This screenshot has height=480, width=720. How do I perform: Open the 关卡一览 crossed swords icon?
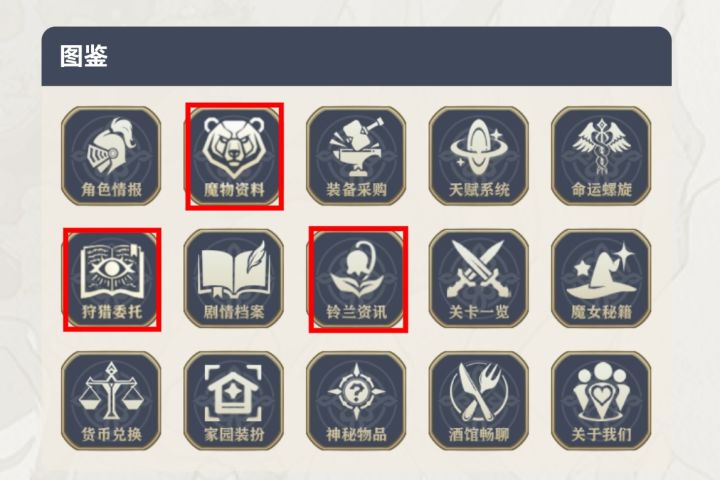(x=479, y=279)
